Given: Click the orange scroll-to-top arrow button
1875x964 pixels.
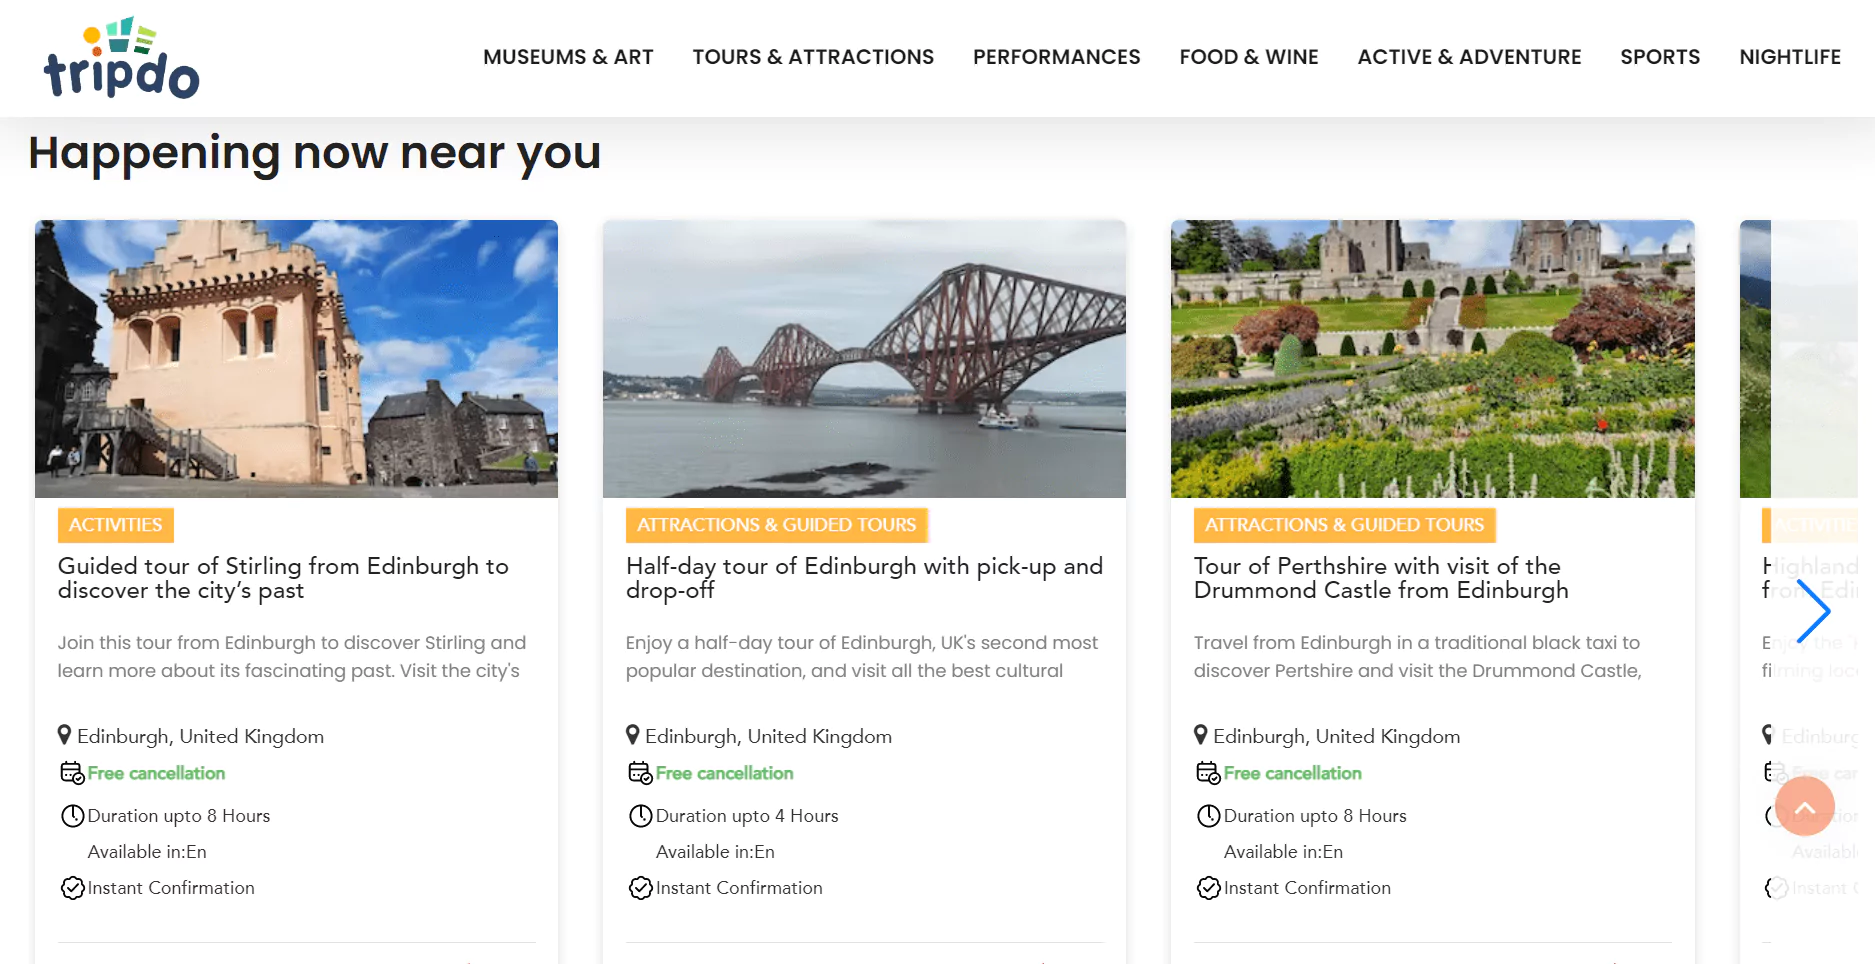Looking at the screenshot, I should click(x=1805, y=806).
